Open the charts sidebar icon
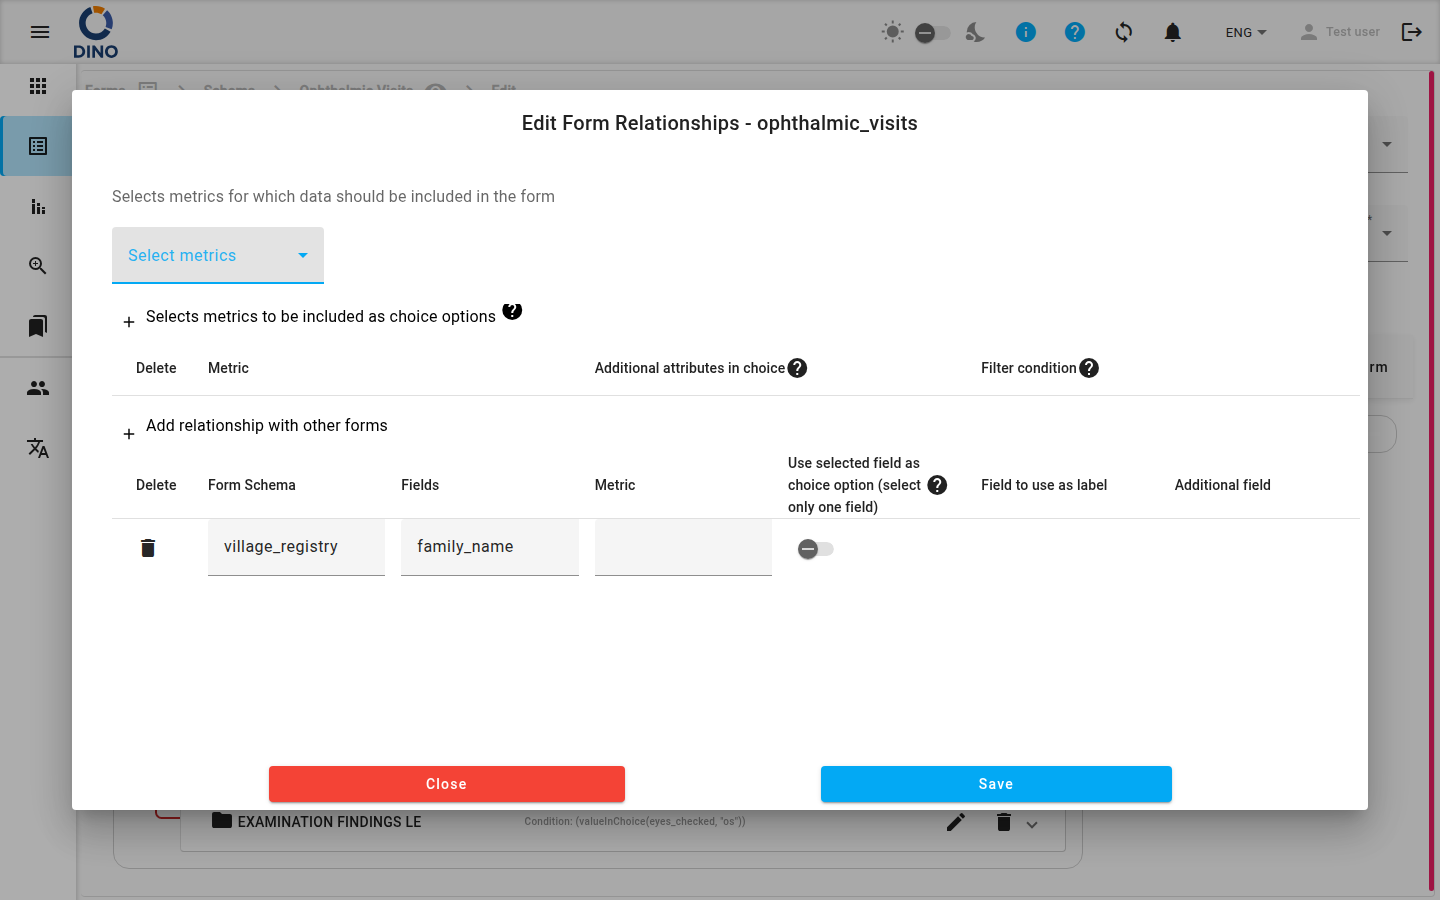This screenshot has width=1440, height=900. pyautogui.click(x=38, y=206)
